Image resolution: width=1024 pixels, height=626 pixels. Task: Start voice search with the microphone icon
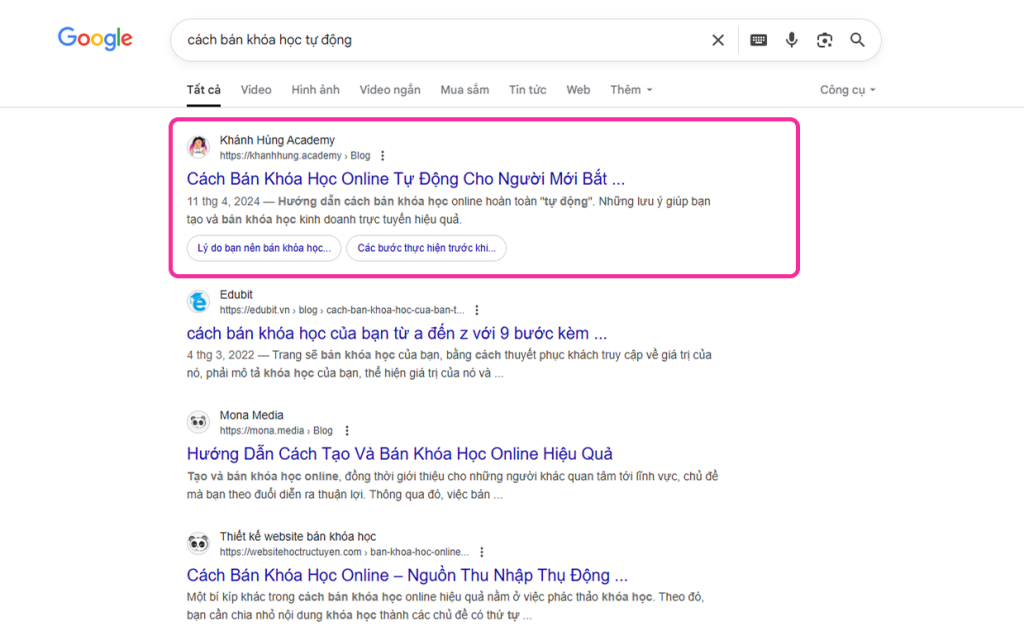[x=792, y=40]
